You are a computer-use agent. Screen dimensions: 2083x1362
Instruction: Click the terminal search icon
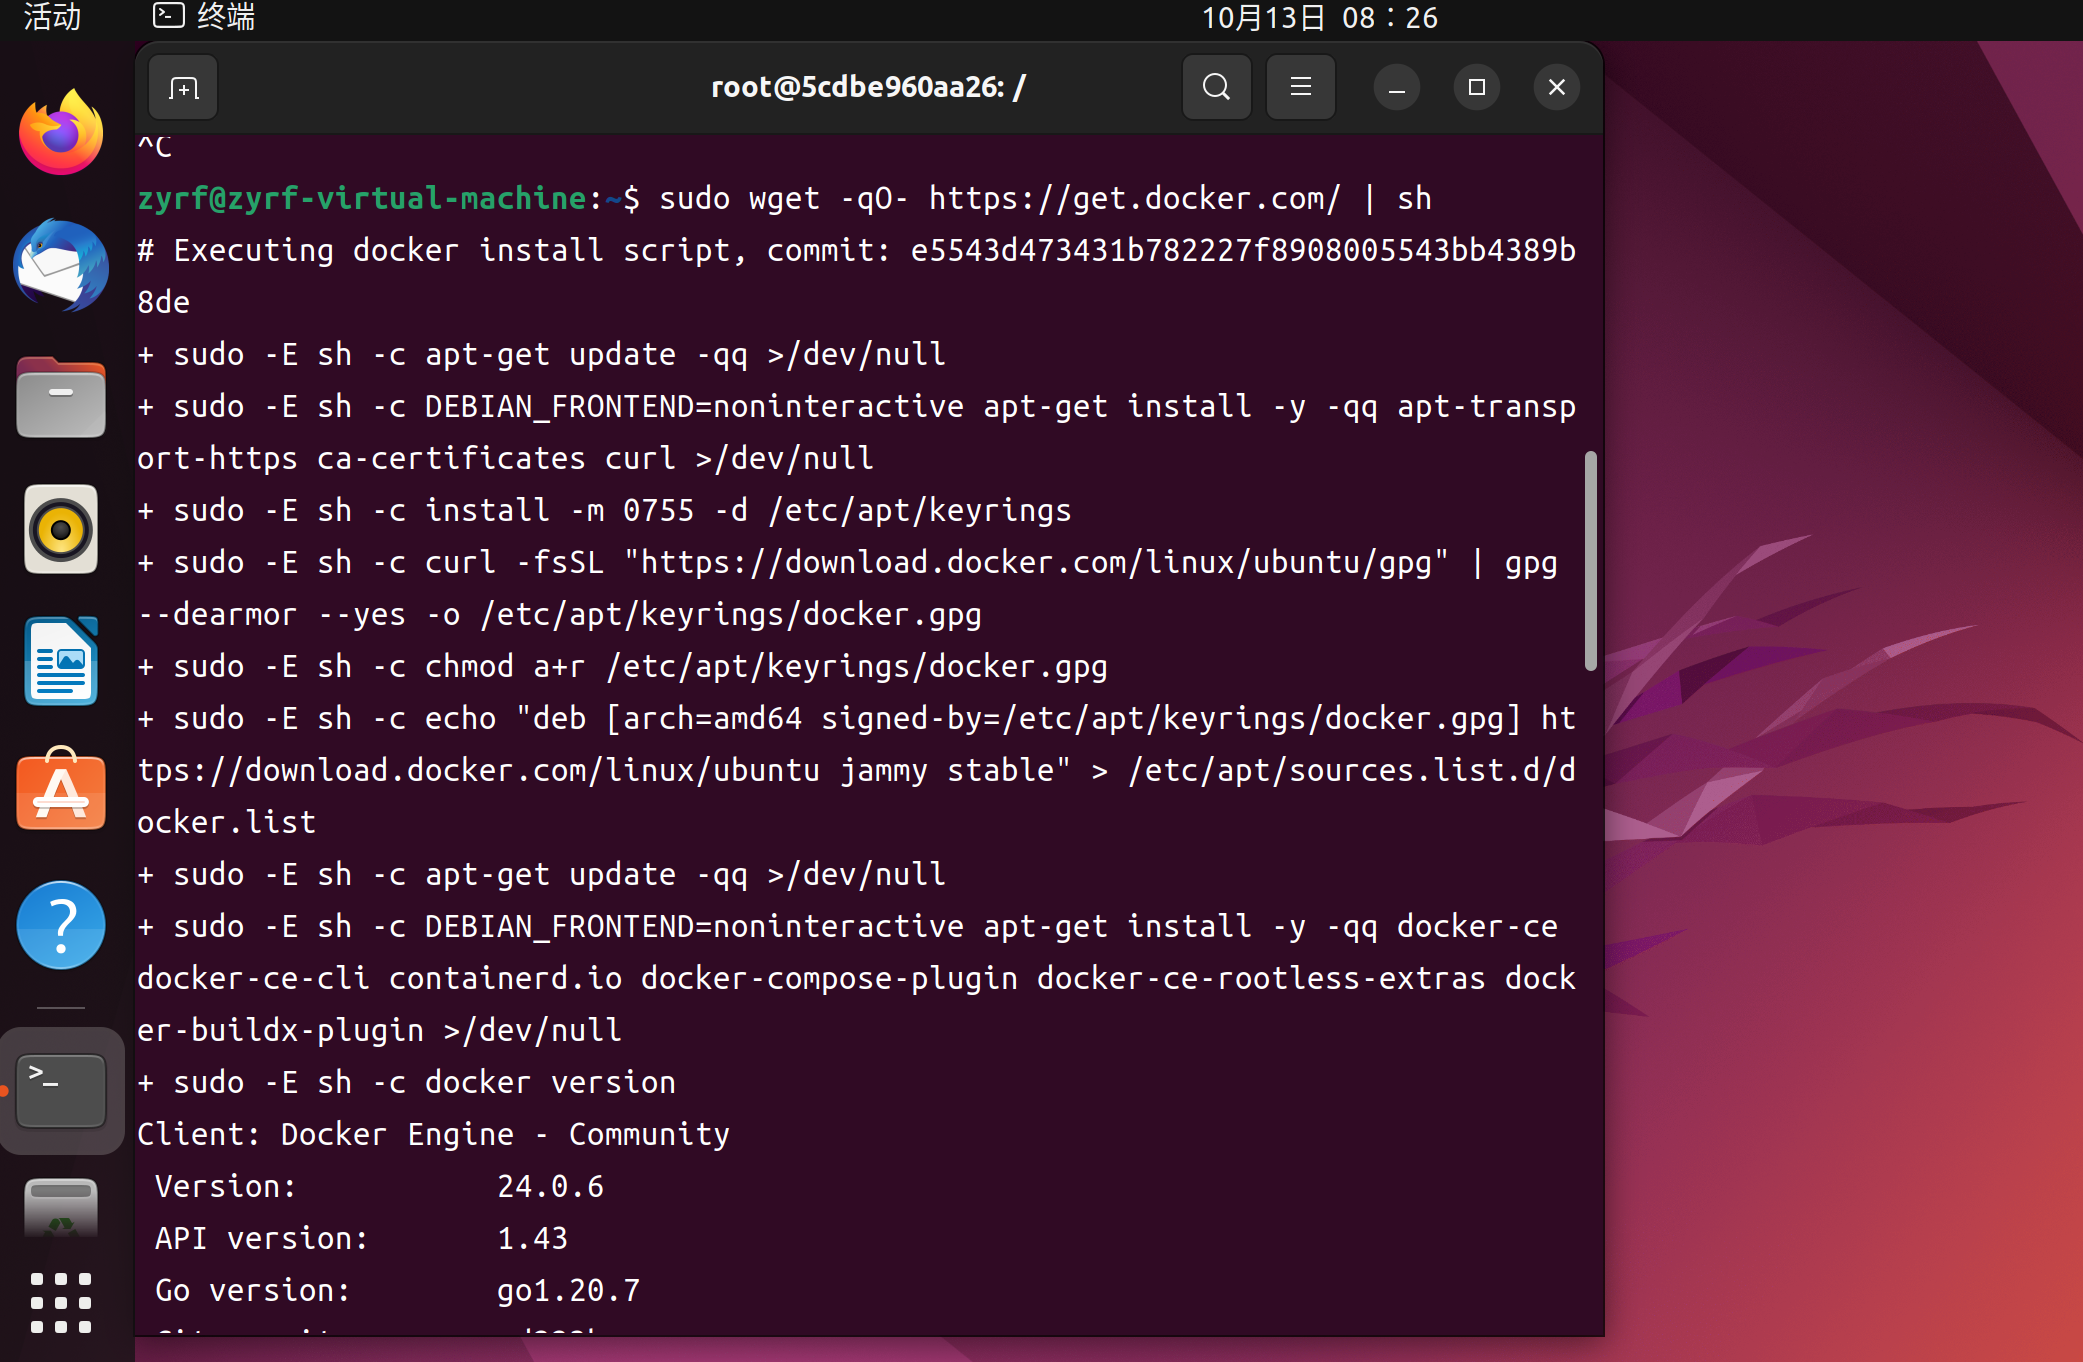click(1216, 88)
